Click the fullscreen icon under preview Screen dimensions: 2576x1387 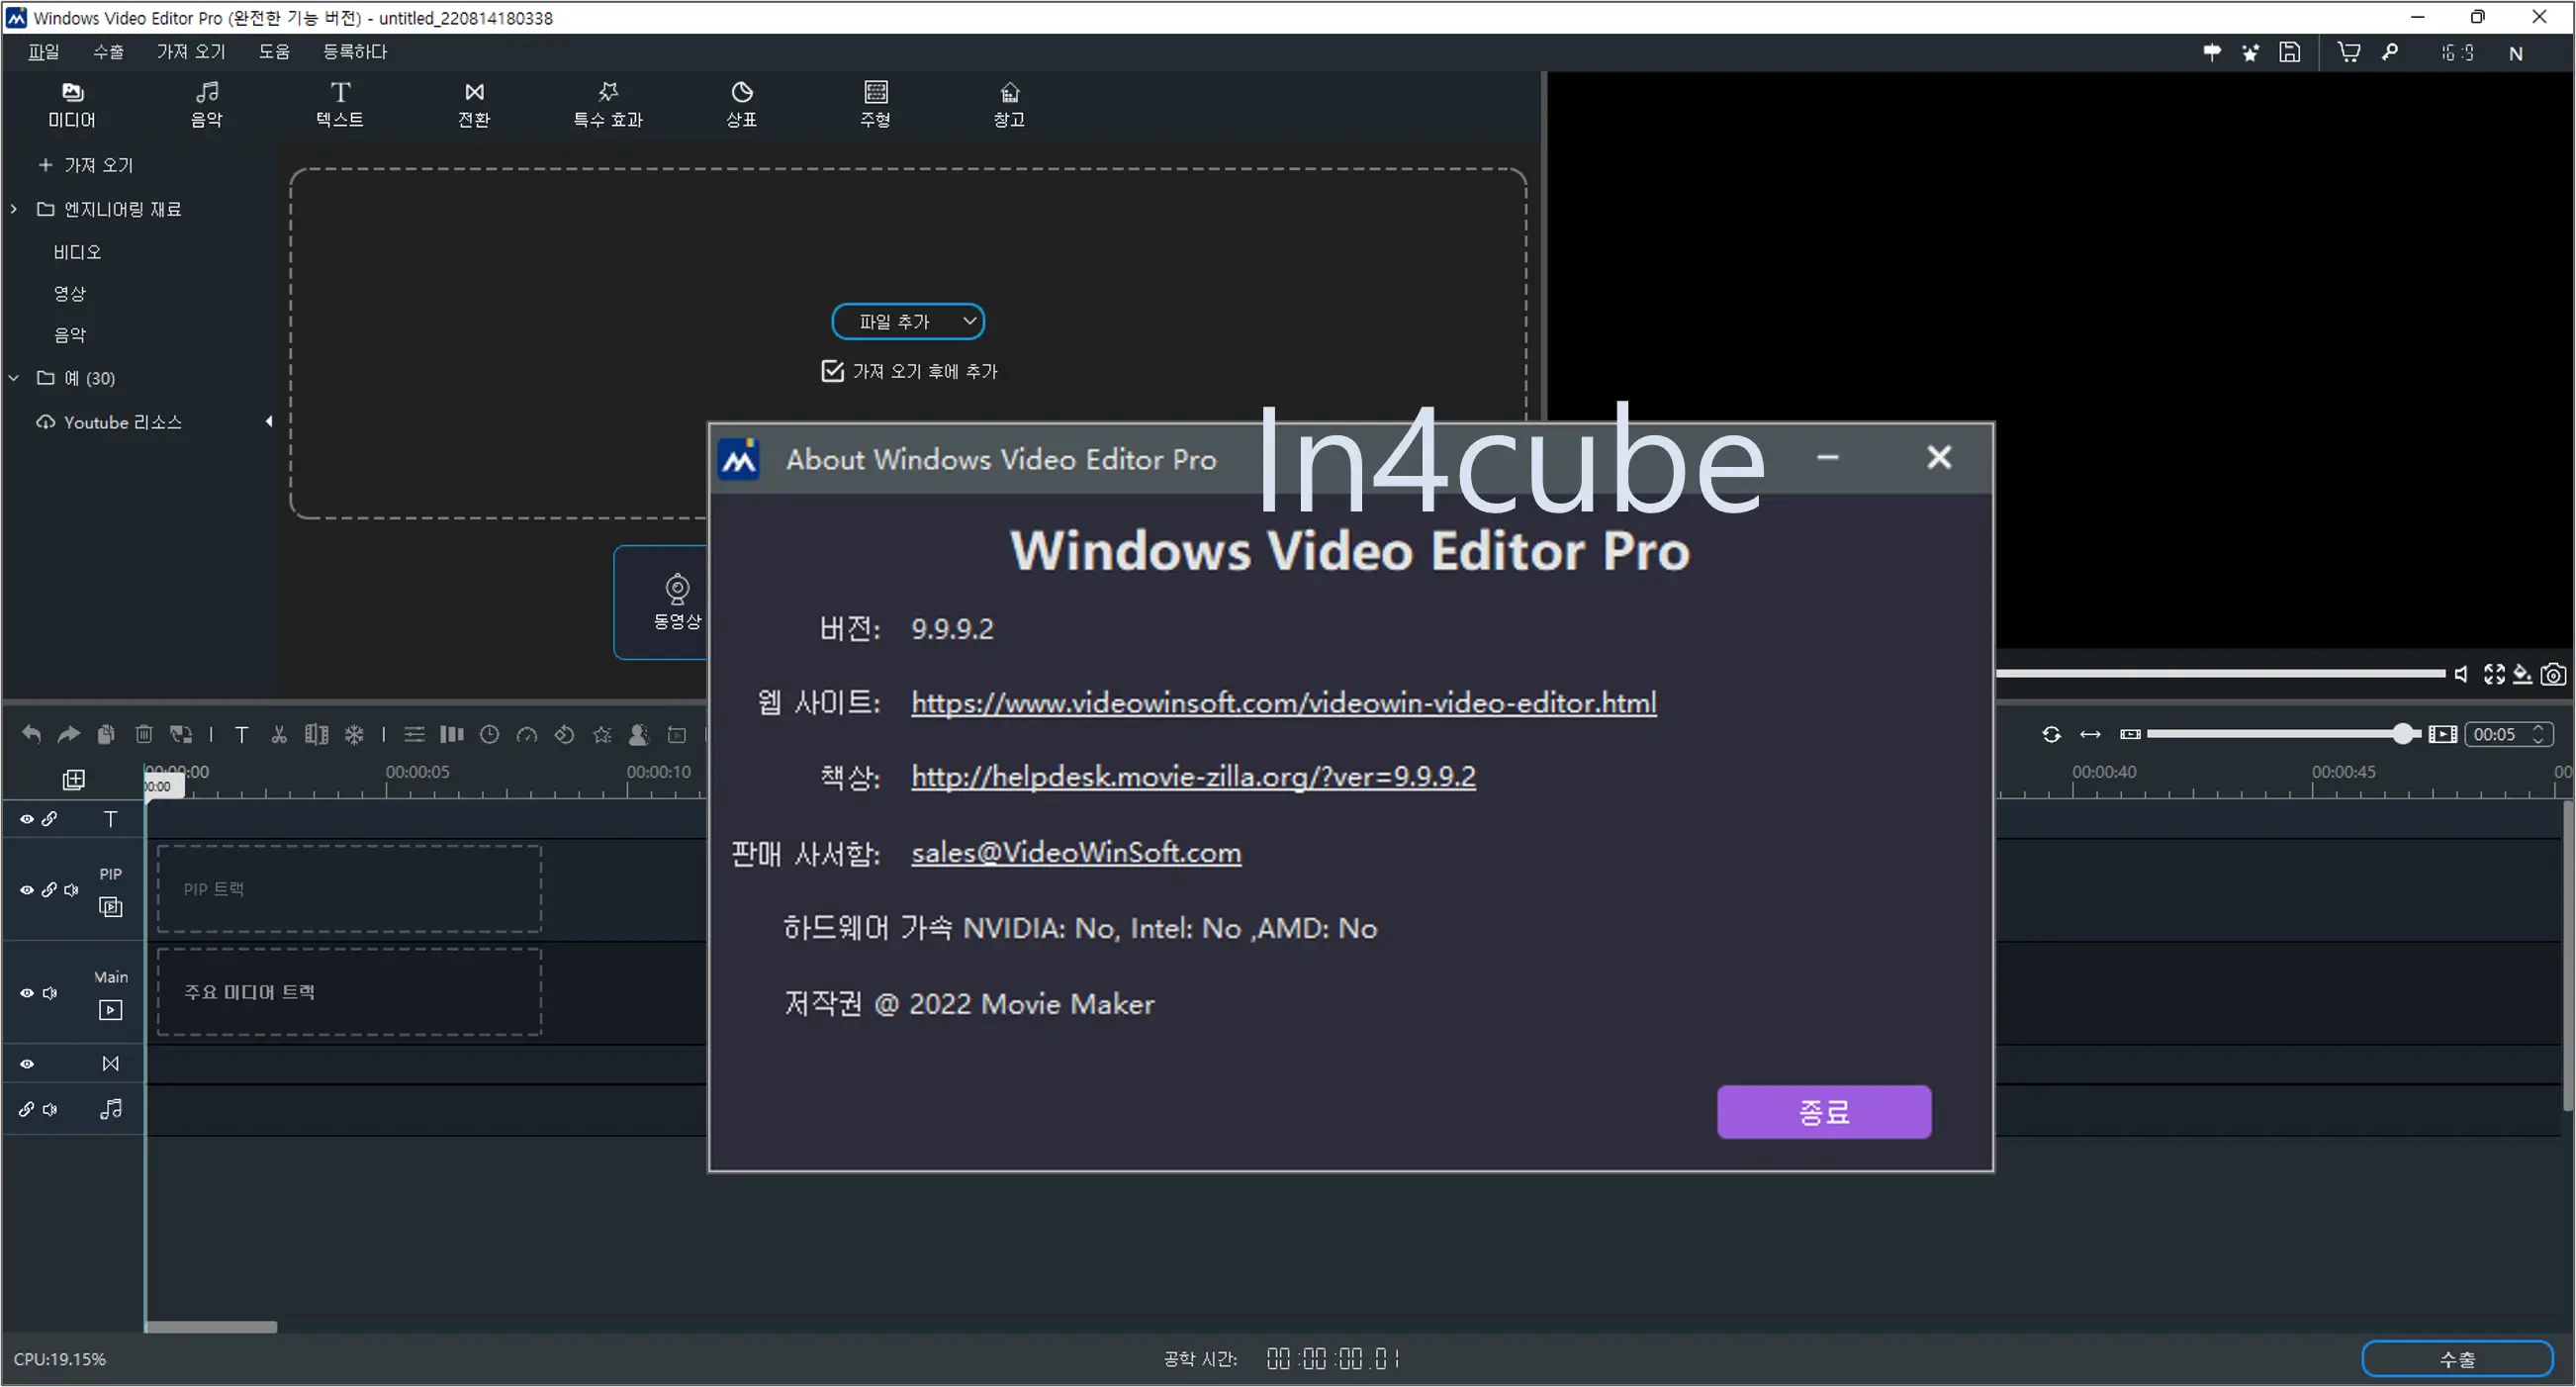(2494, 675)
